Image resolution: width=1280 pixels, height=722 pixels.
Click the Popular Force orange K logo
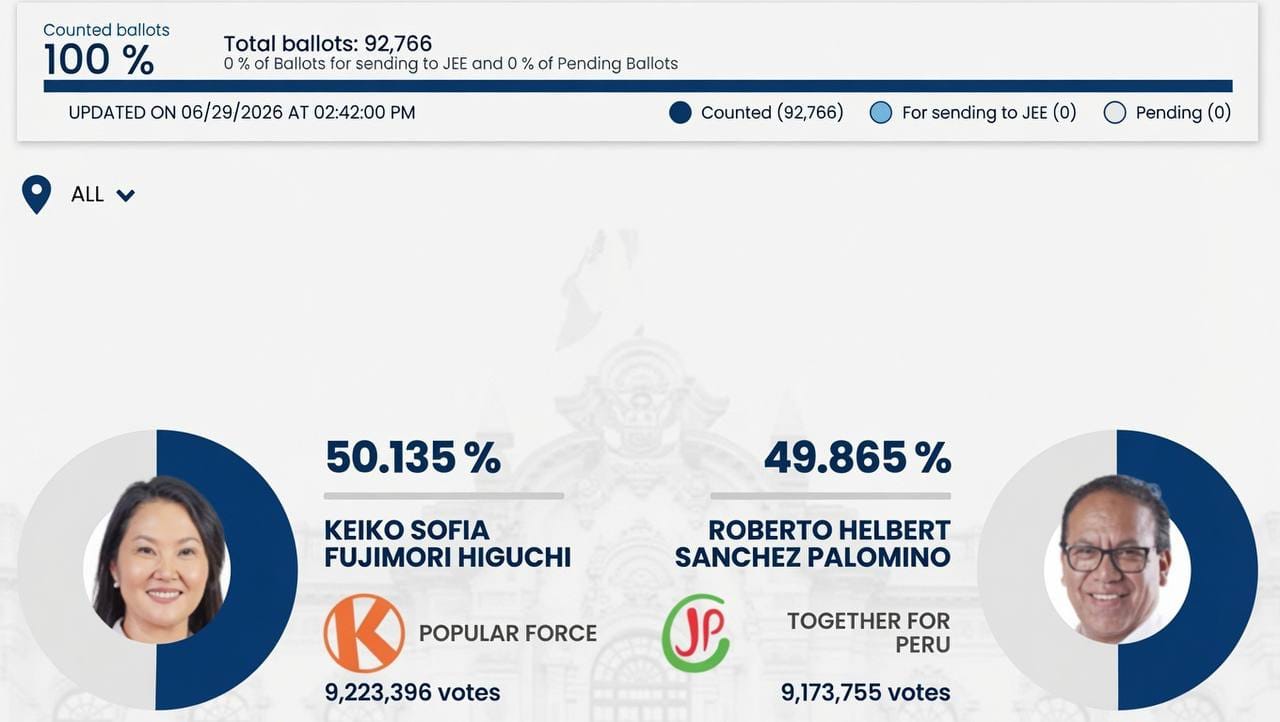(x=364, y=633)
